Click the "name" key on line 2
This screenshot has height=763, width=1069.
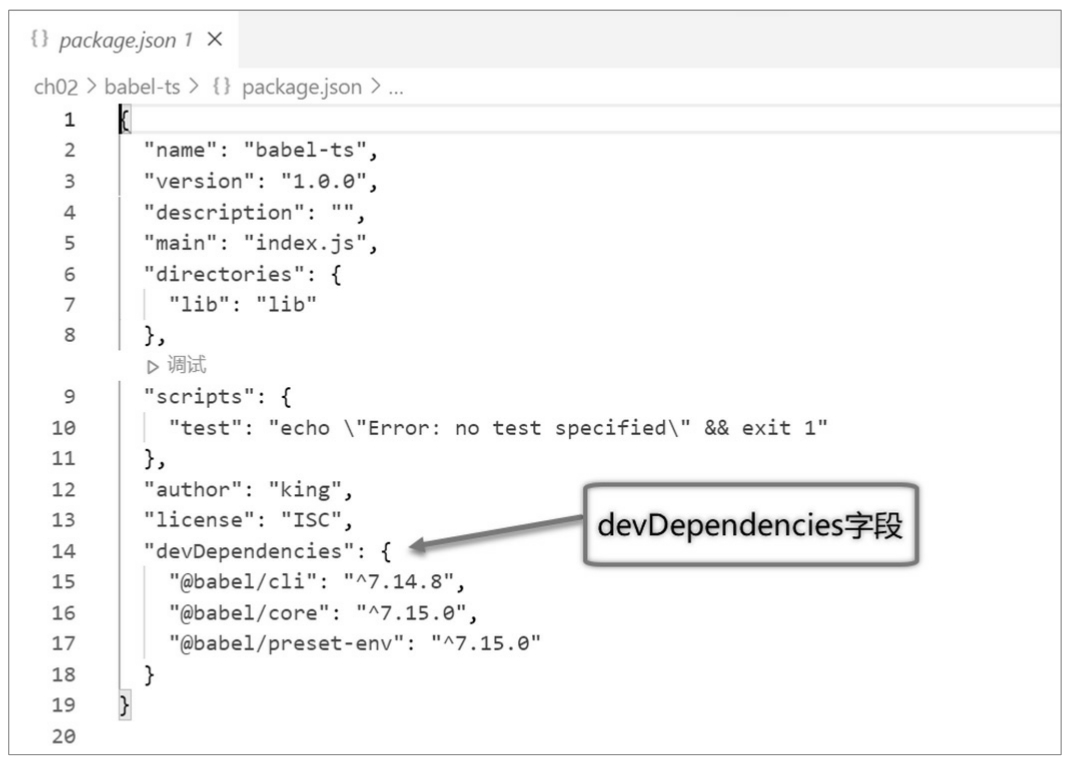pyautogui.click(x=181, y=150)
